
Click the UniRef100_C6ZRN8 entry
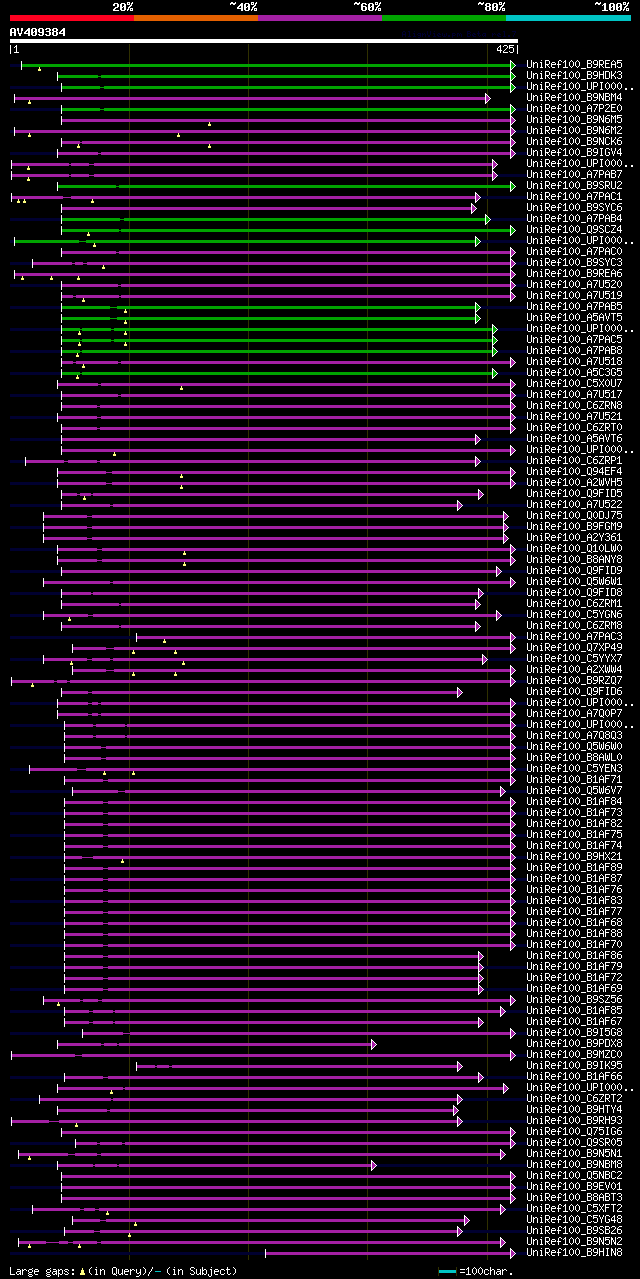574,405
